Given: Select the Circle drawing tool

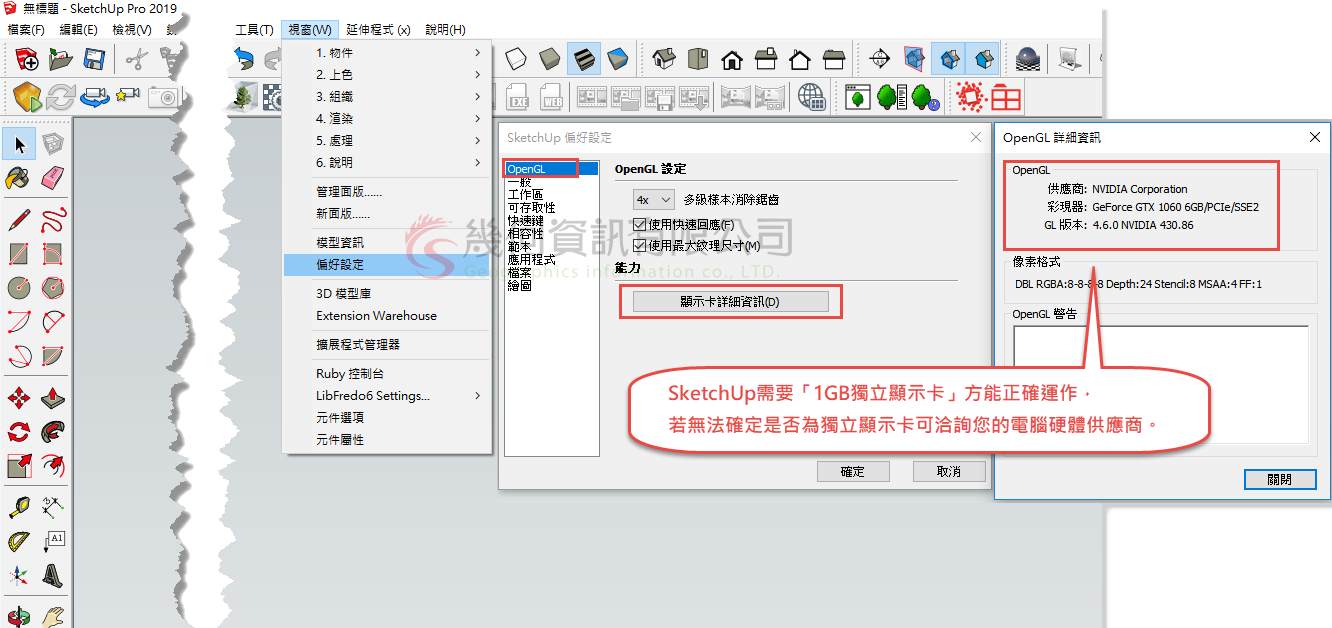Looking at the screenshot, I should click(18, 288).
